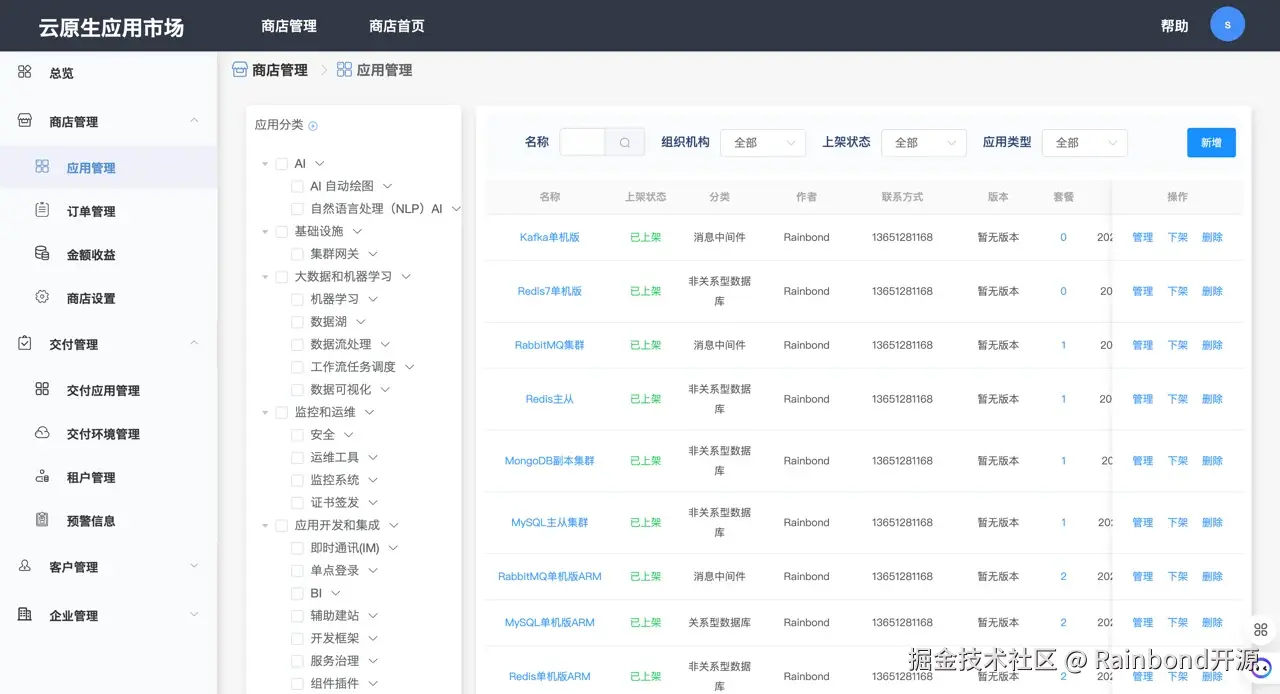Click 交付环境管理 cloud icon
Screen dimensions: 1280x694
tap(42, 433)
